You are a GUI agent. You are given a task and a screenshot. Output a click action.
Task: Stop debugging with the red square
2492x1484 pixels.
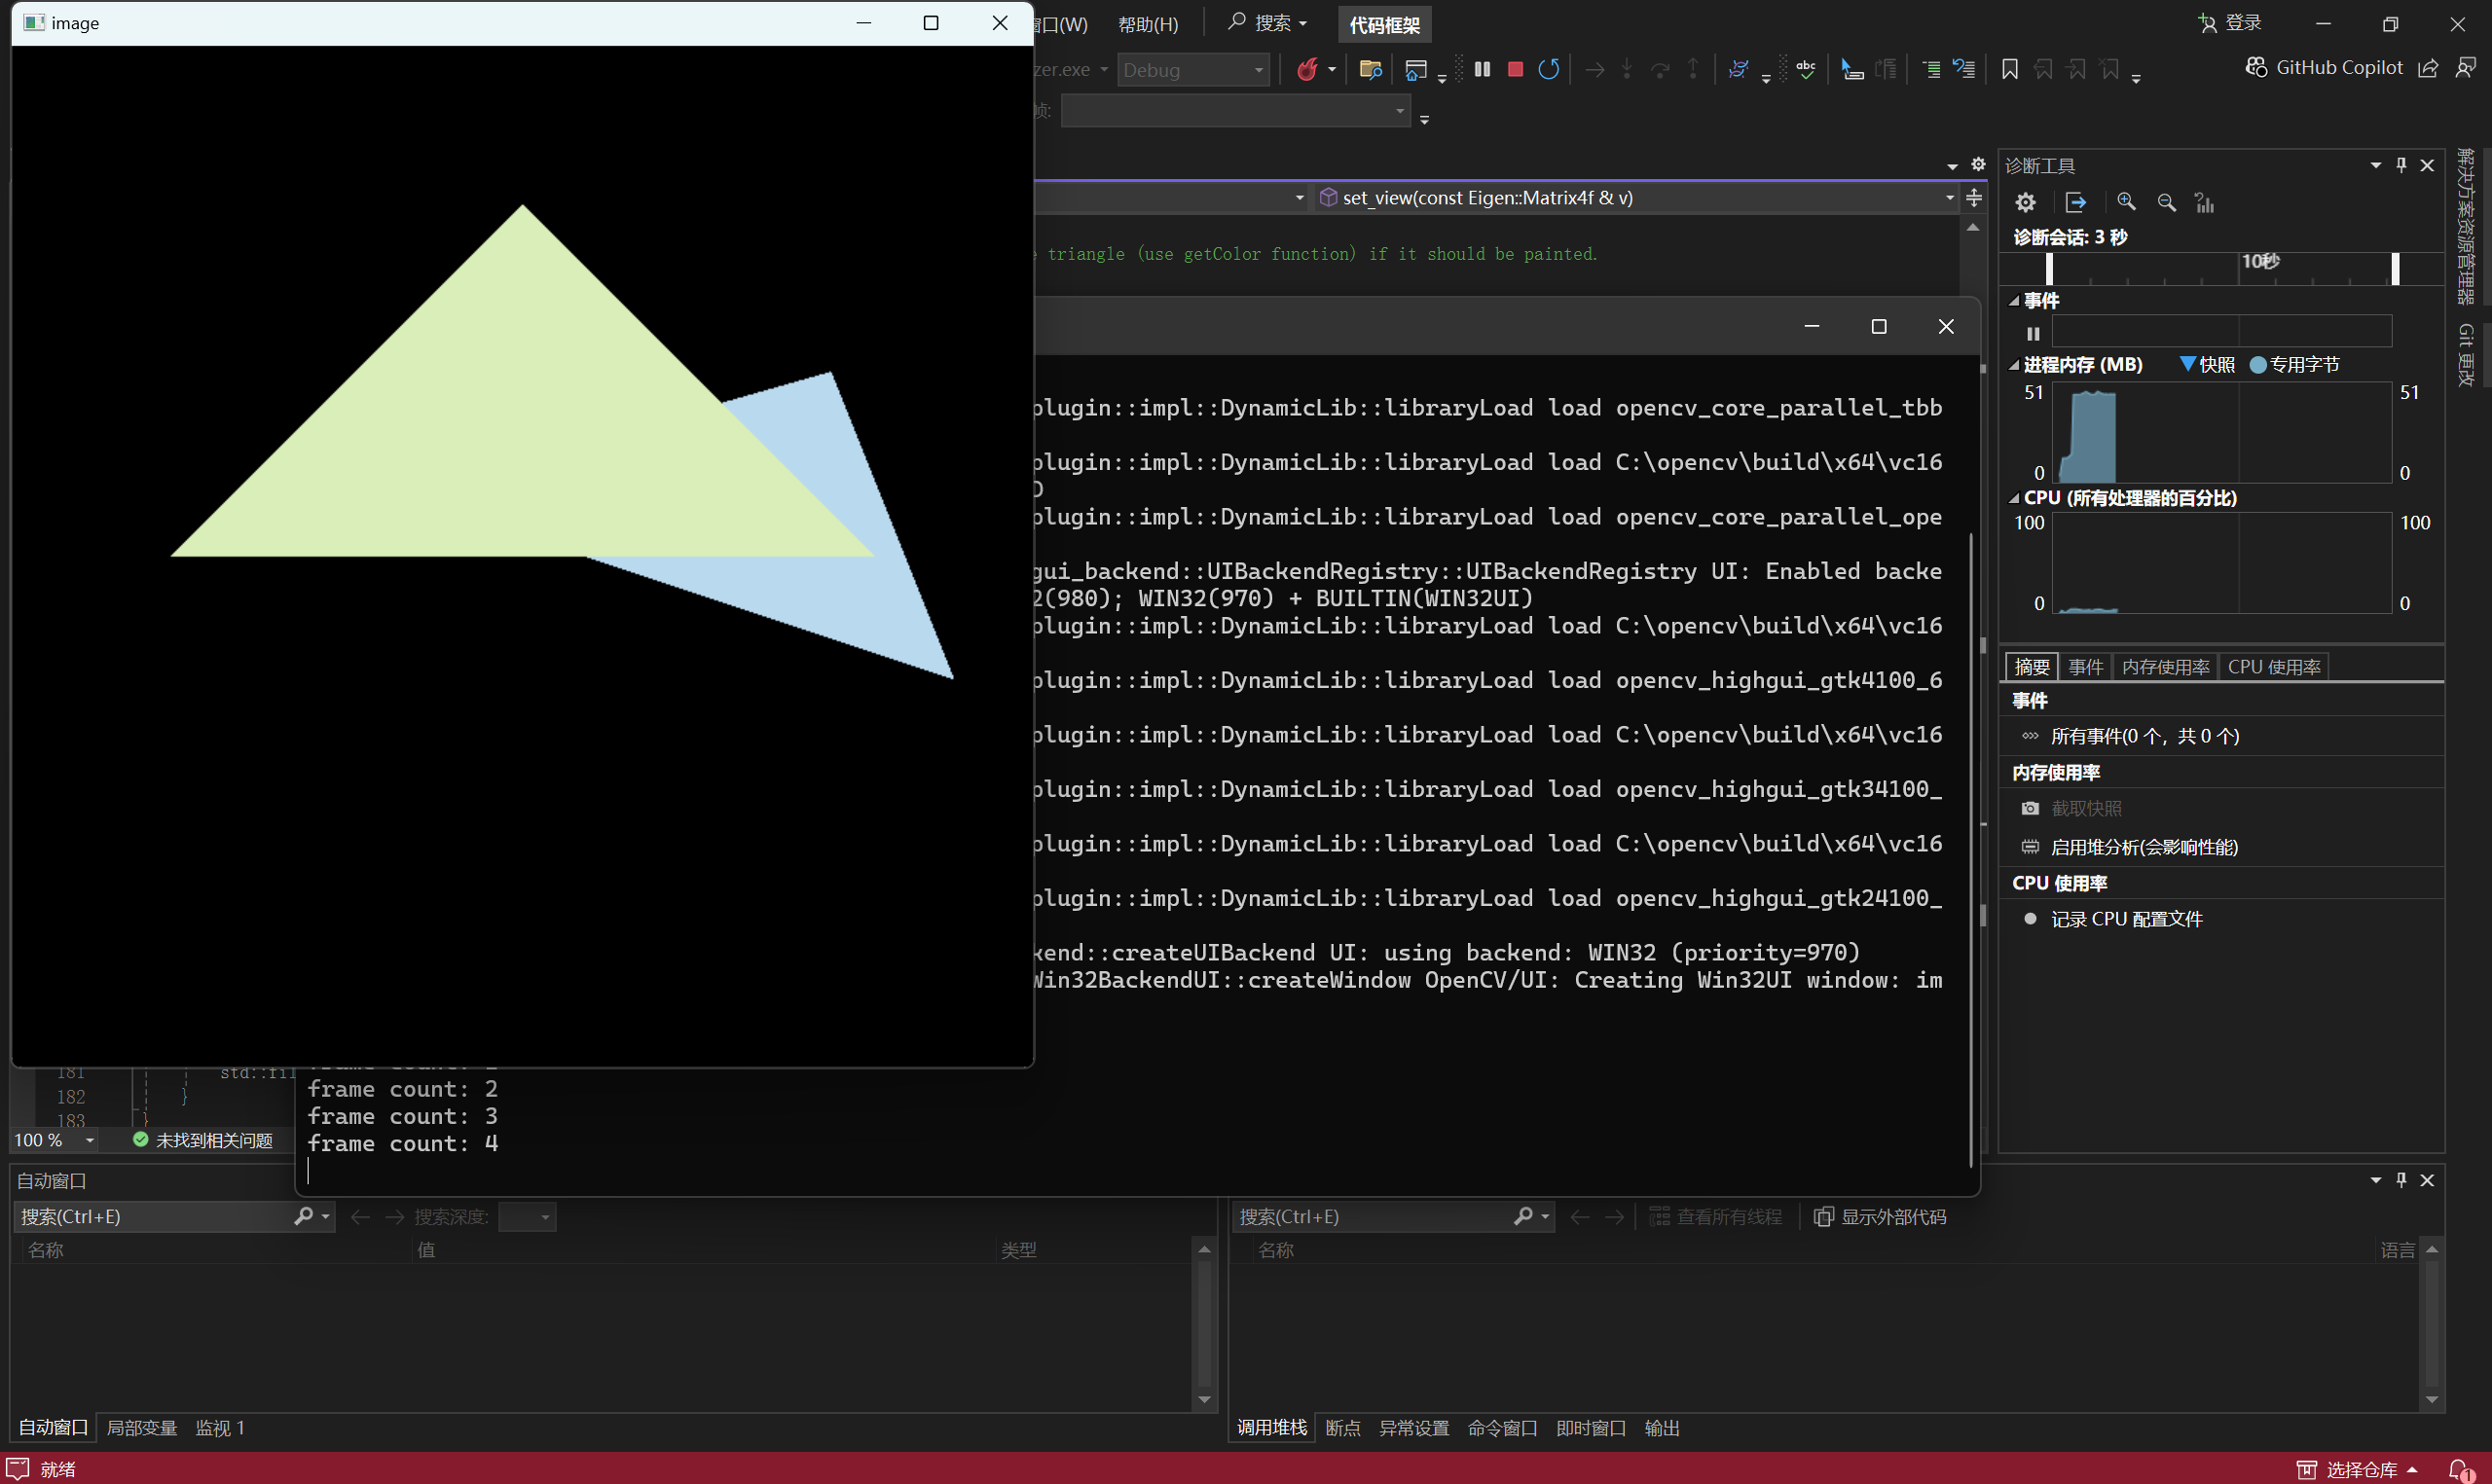[1515, 69]
